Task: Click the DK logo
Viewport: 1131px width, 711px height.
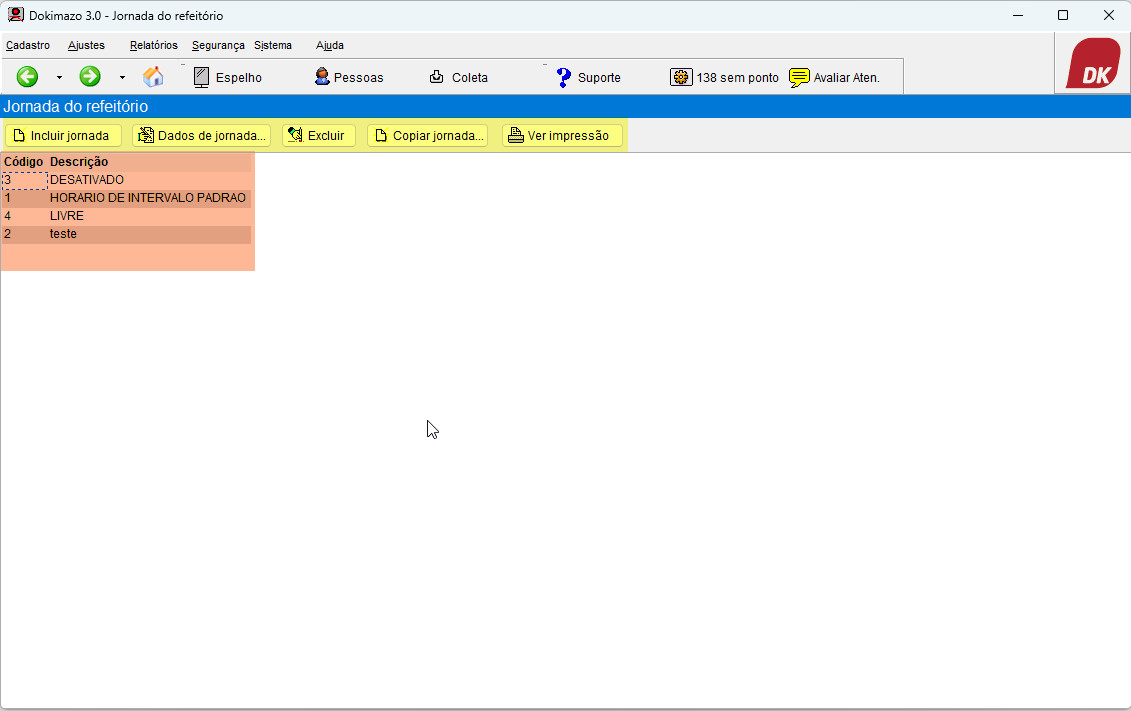Action: 1092,64
